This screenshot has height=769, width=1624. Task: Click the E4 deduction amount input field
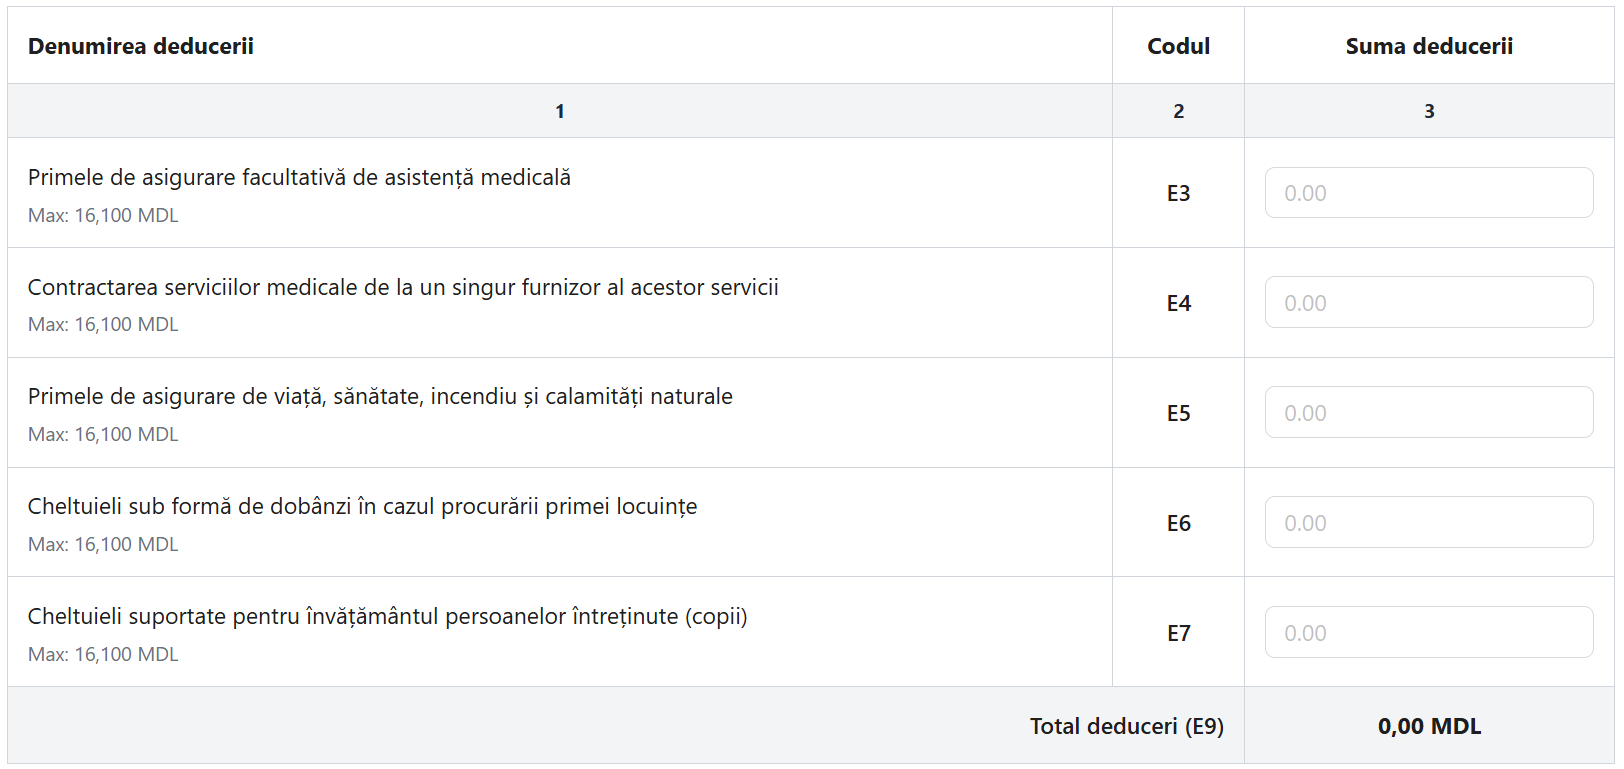click(1428, 302)
